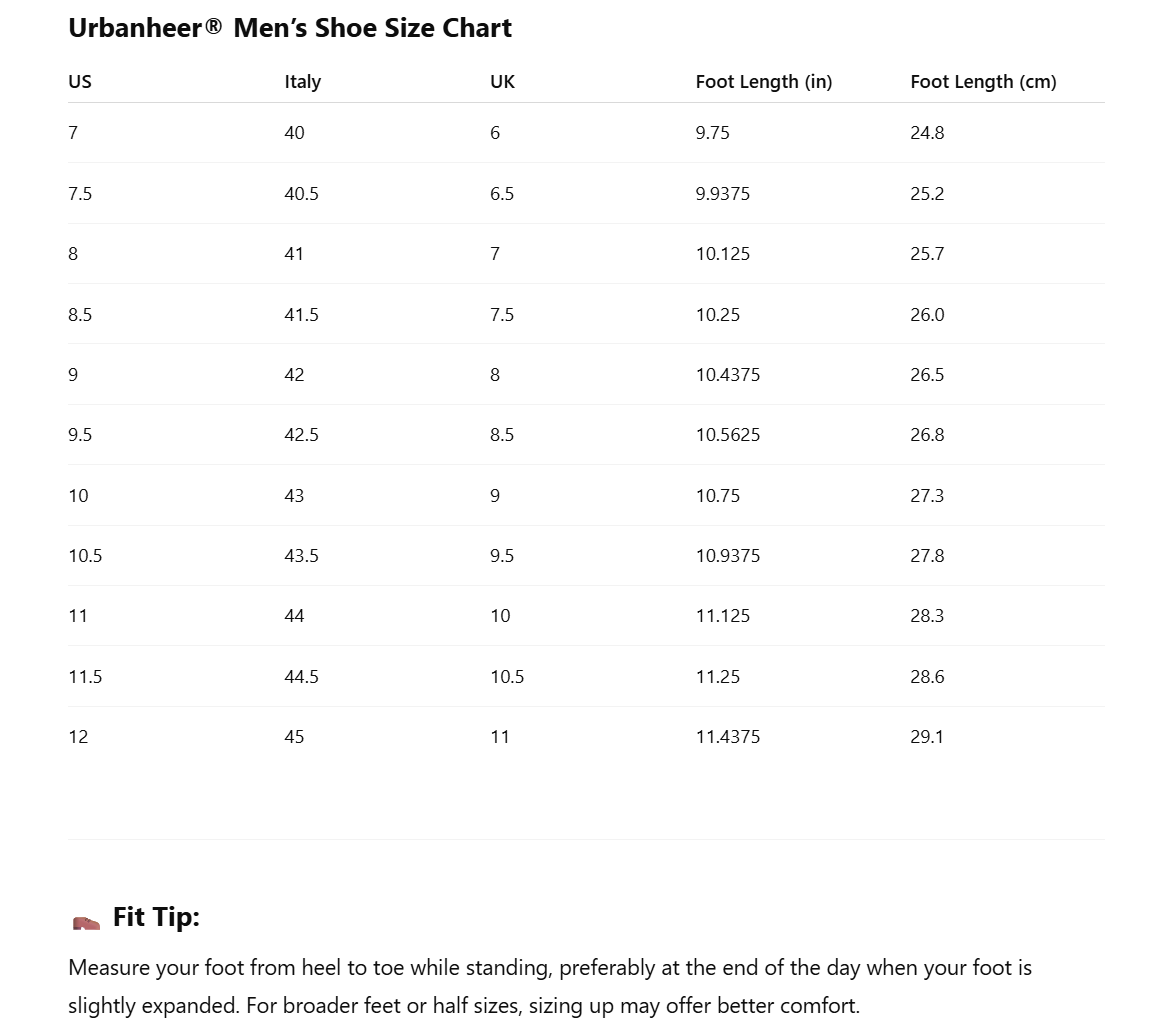Click the UK column header
The height and width of the screenshot is (1033, 1150).
pyautogui.click(x=502, y=82)
